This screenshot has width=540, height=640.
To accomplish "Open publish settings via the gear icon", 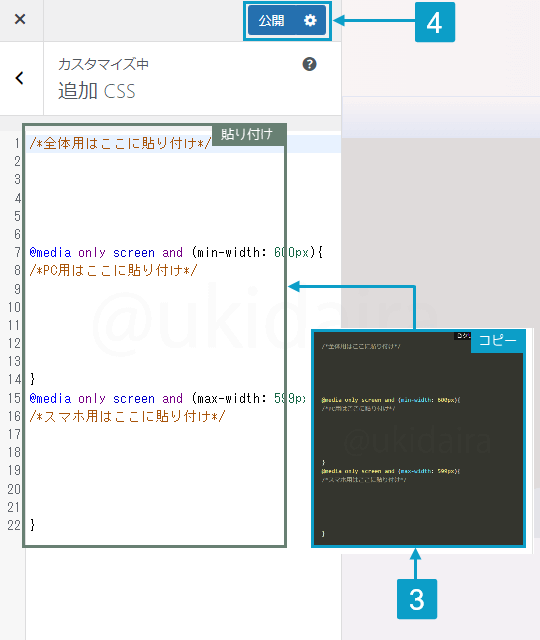I will pos(310,20).
